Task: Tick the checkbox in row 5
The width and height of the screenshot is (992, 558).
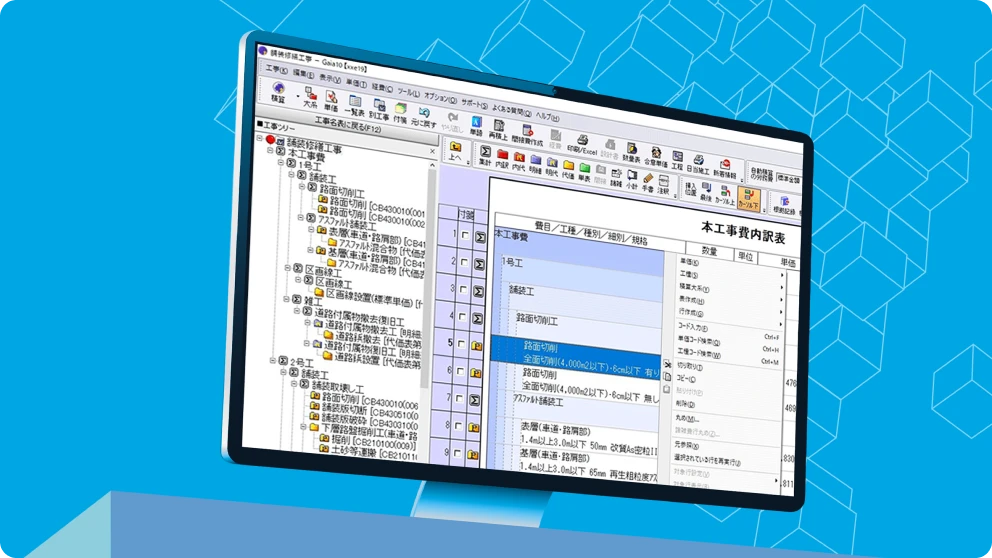Action: (x=463, y=343)
